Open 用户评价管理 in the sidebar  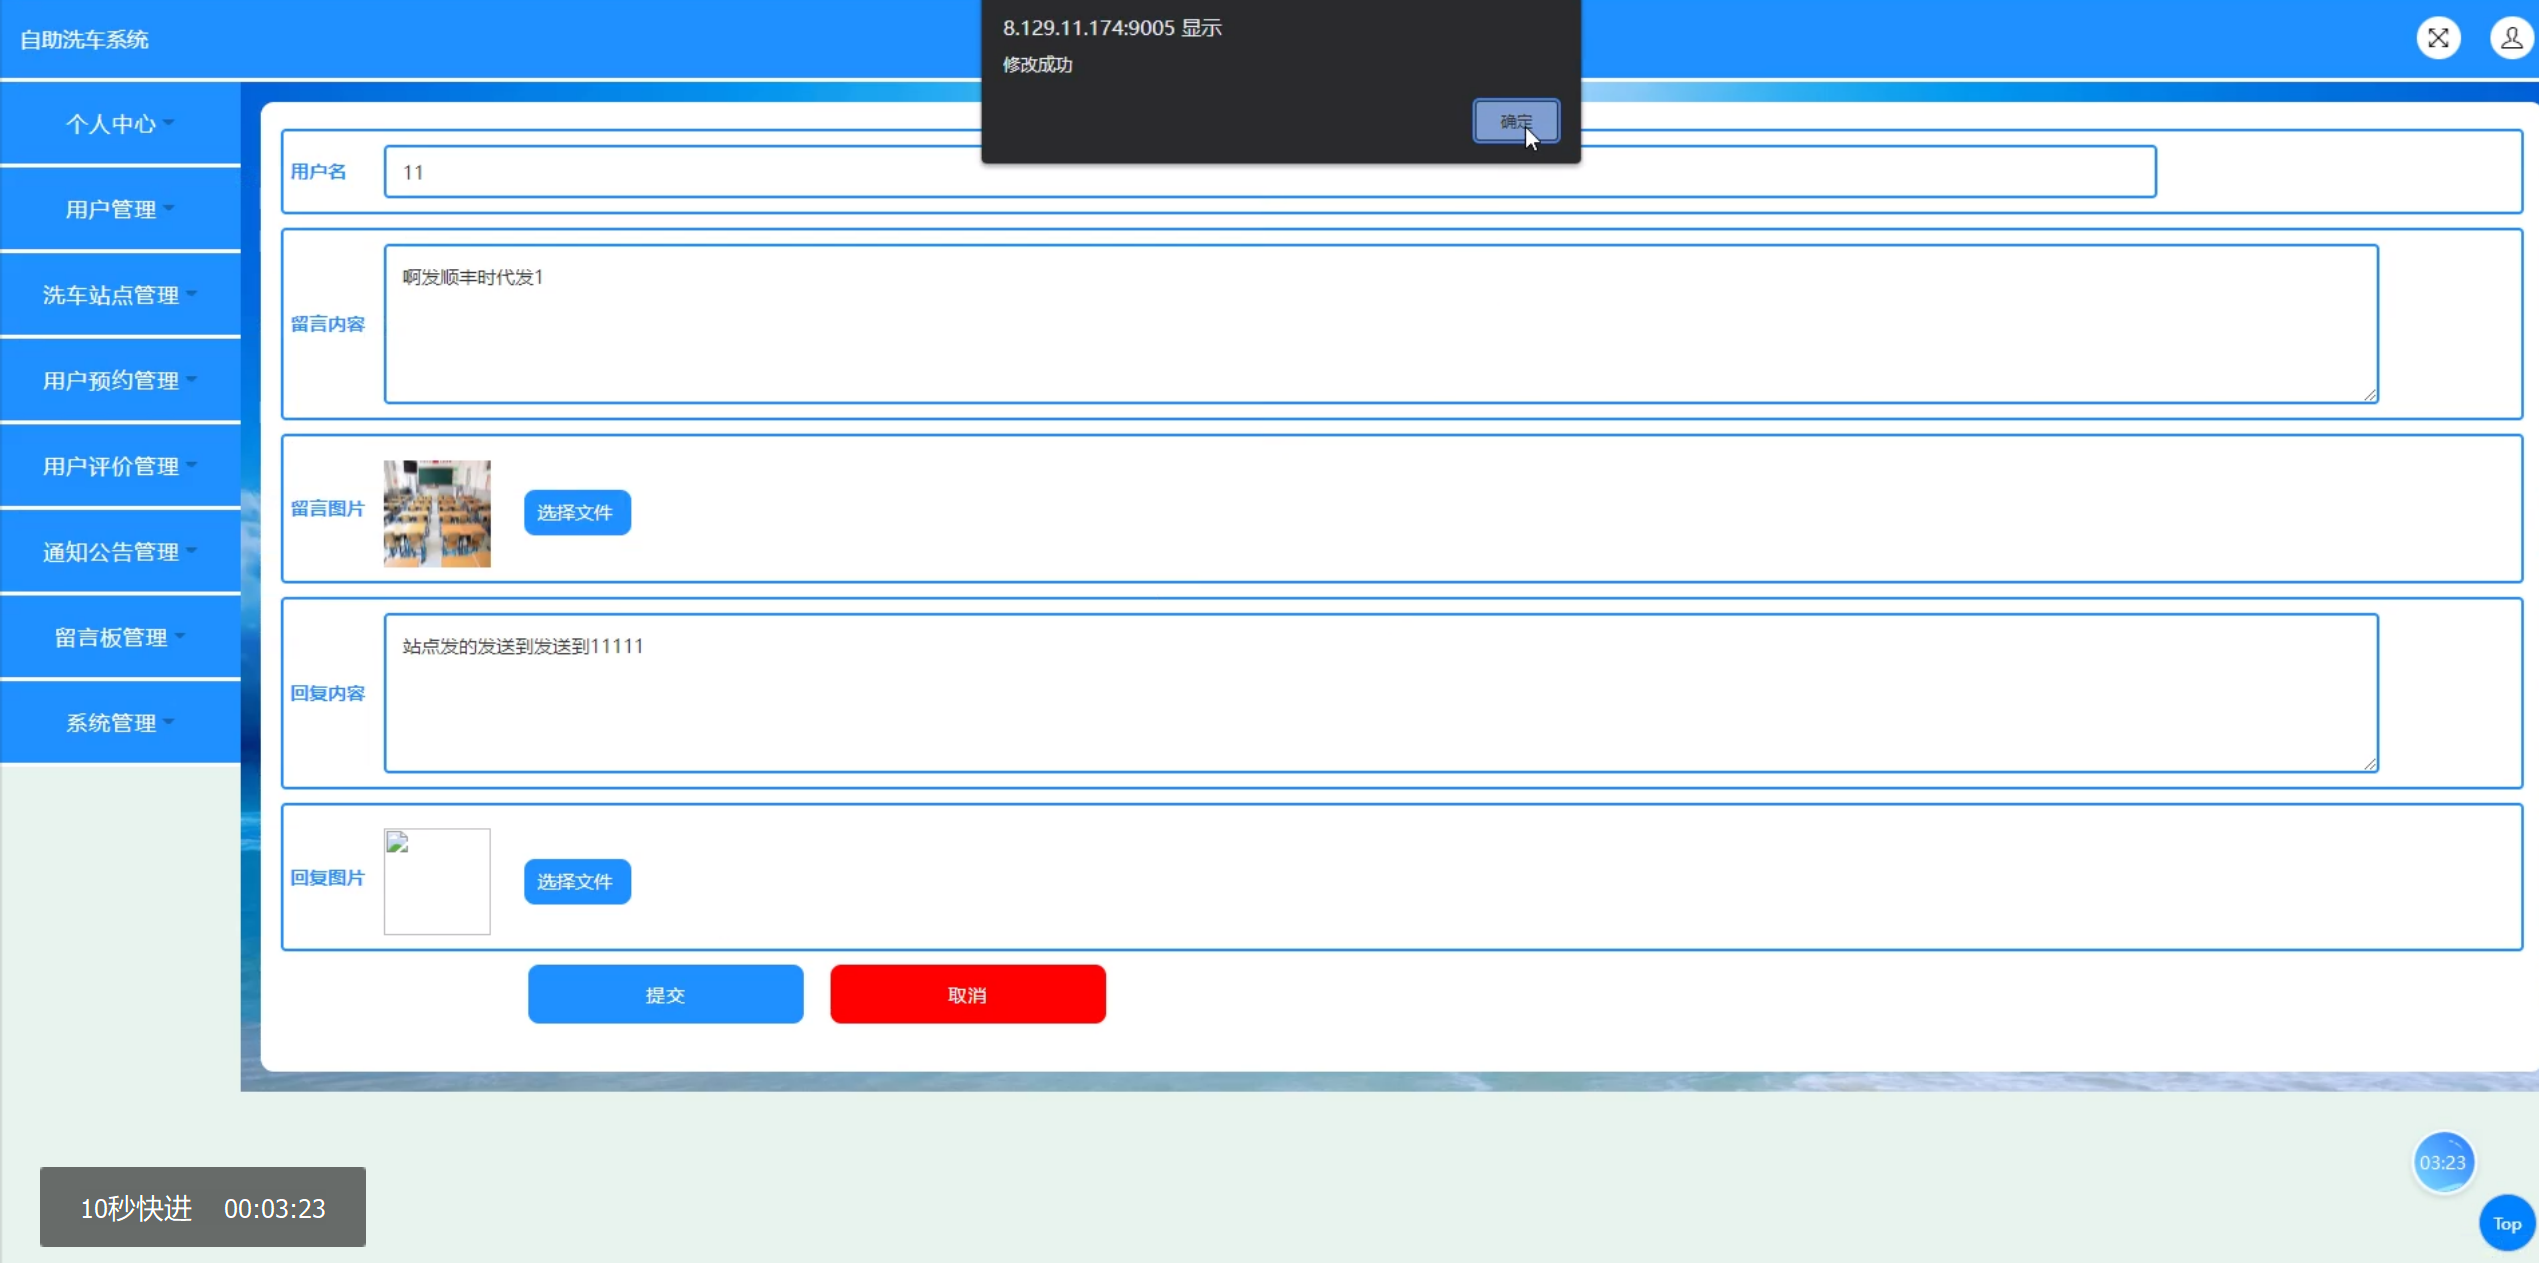click(119, 466)
